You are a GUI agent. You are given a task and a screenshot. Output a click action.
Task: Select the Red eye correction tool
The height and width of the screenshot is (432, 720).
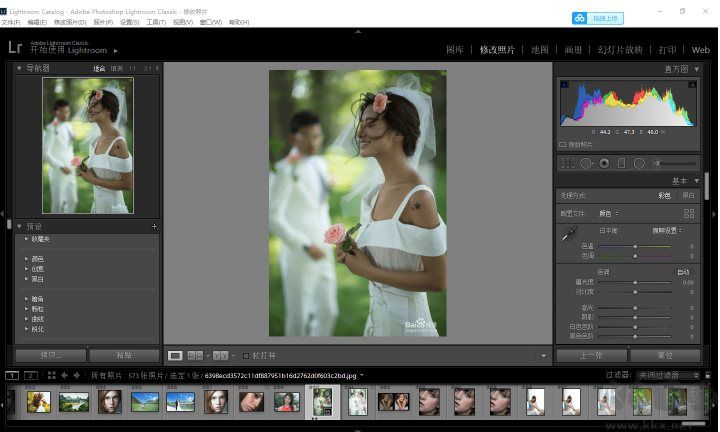point(604,163)
